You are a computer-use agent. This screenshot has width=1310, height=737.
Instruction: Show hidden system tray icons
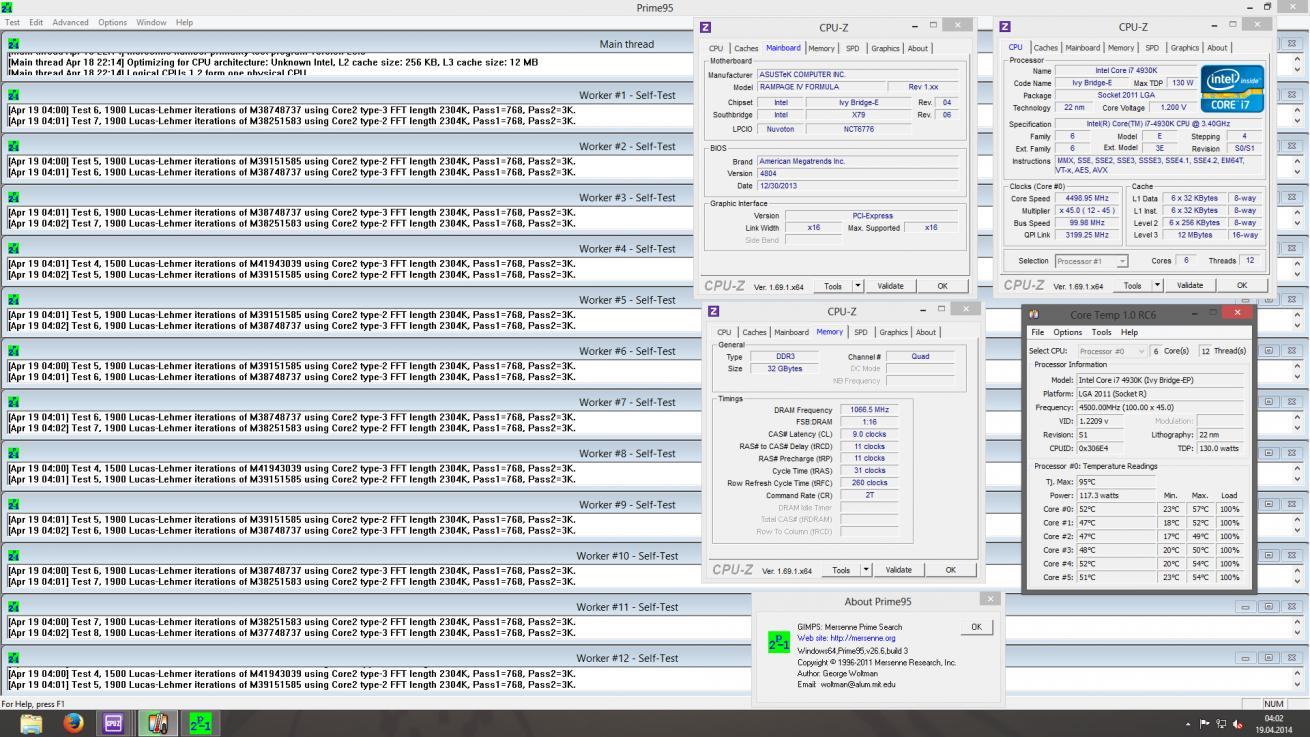coord(1188,724)
